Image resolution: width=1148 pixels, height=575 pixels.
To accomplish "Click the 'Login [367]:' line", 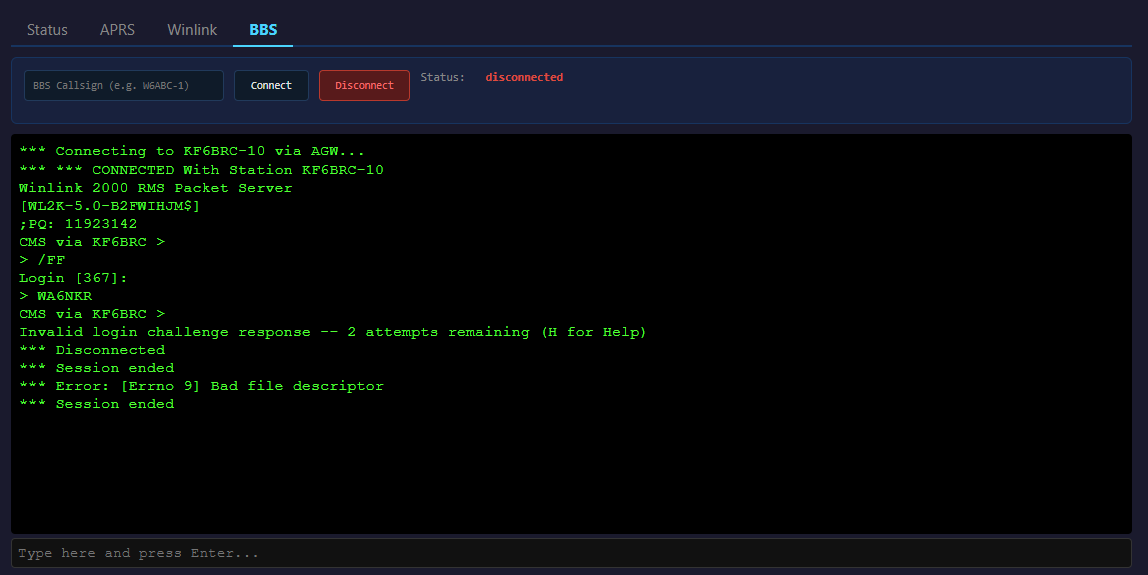I will [x=73, y=278].
